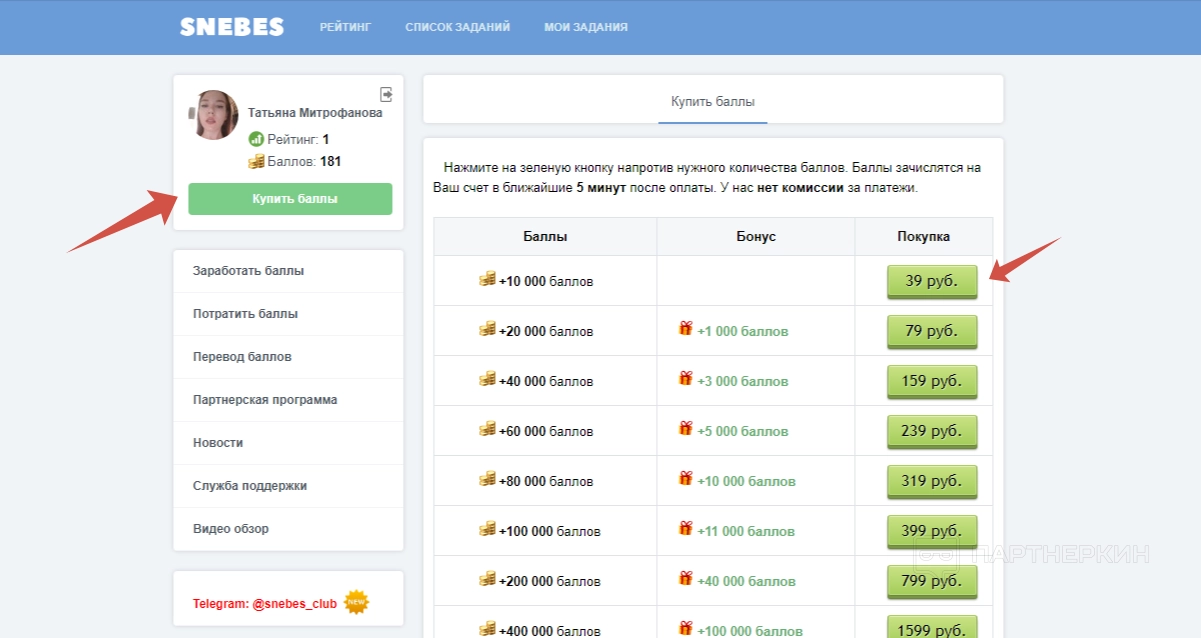This screenshot has height=638, width=1201.
Task: Click the +5 000 баллов bonus text
Action: 743,432
